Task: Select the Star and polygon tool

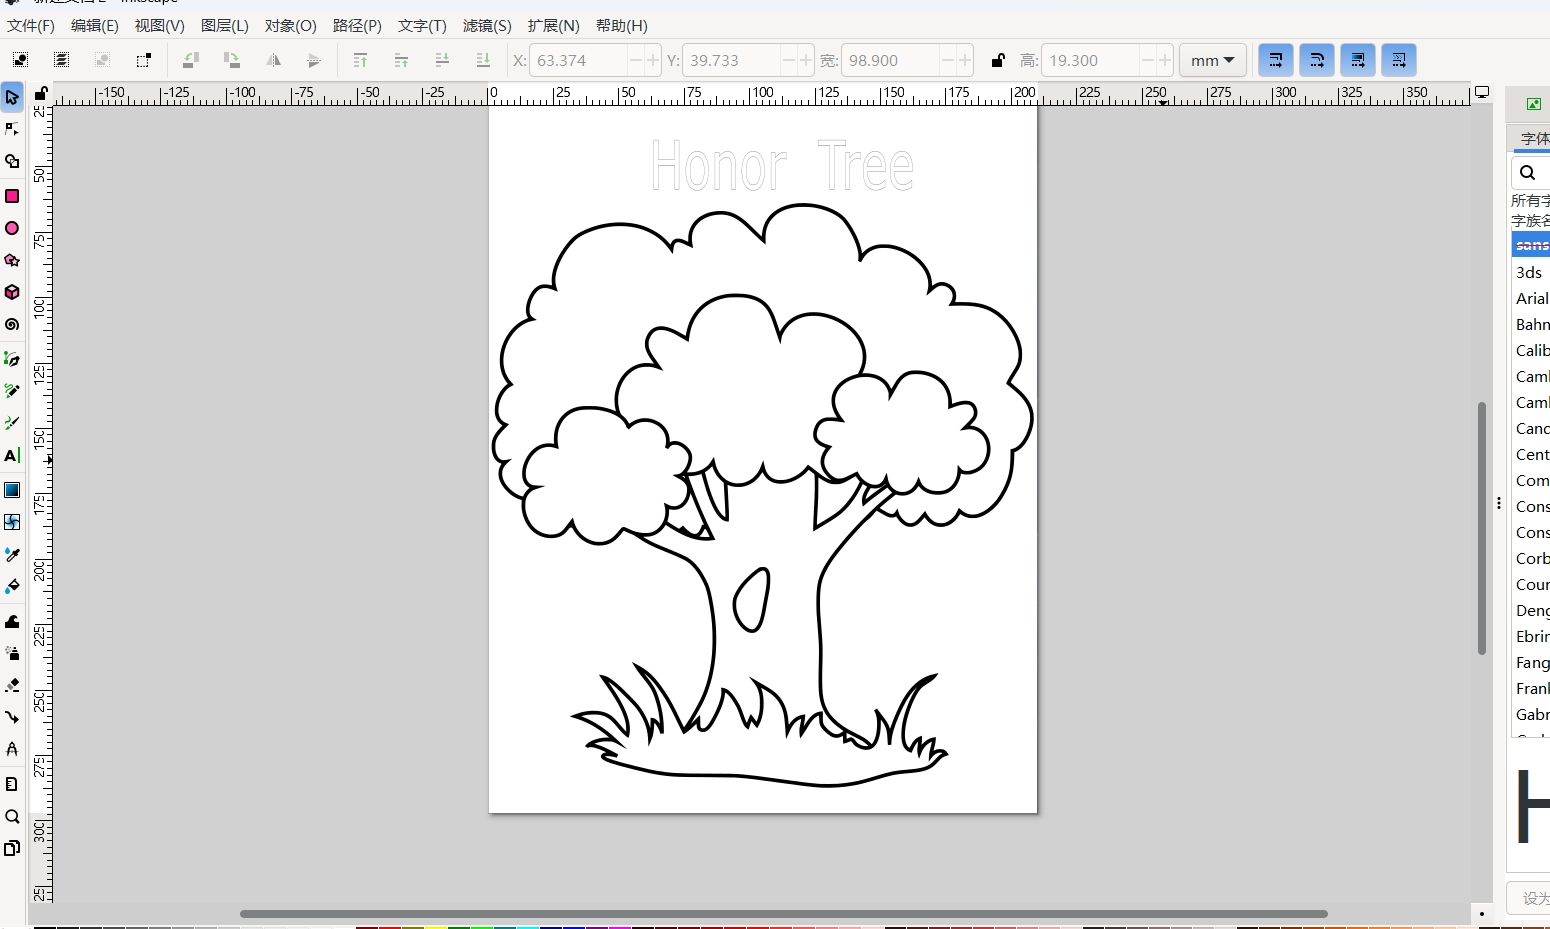Action: tap(12, 260)
